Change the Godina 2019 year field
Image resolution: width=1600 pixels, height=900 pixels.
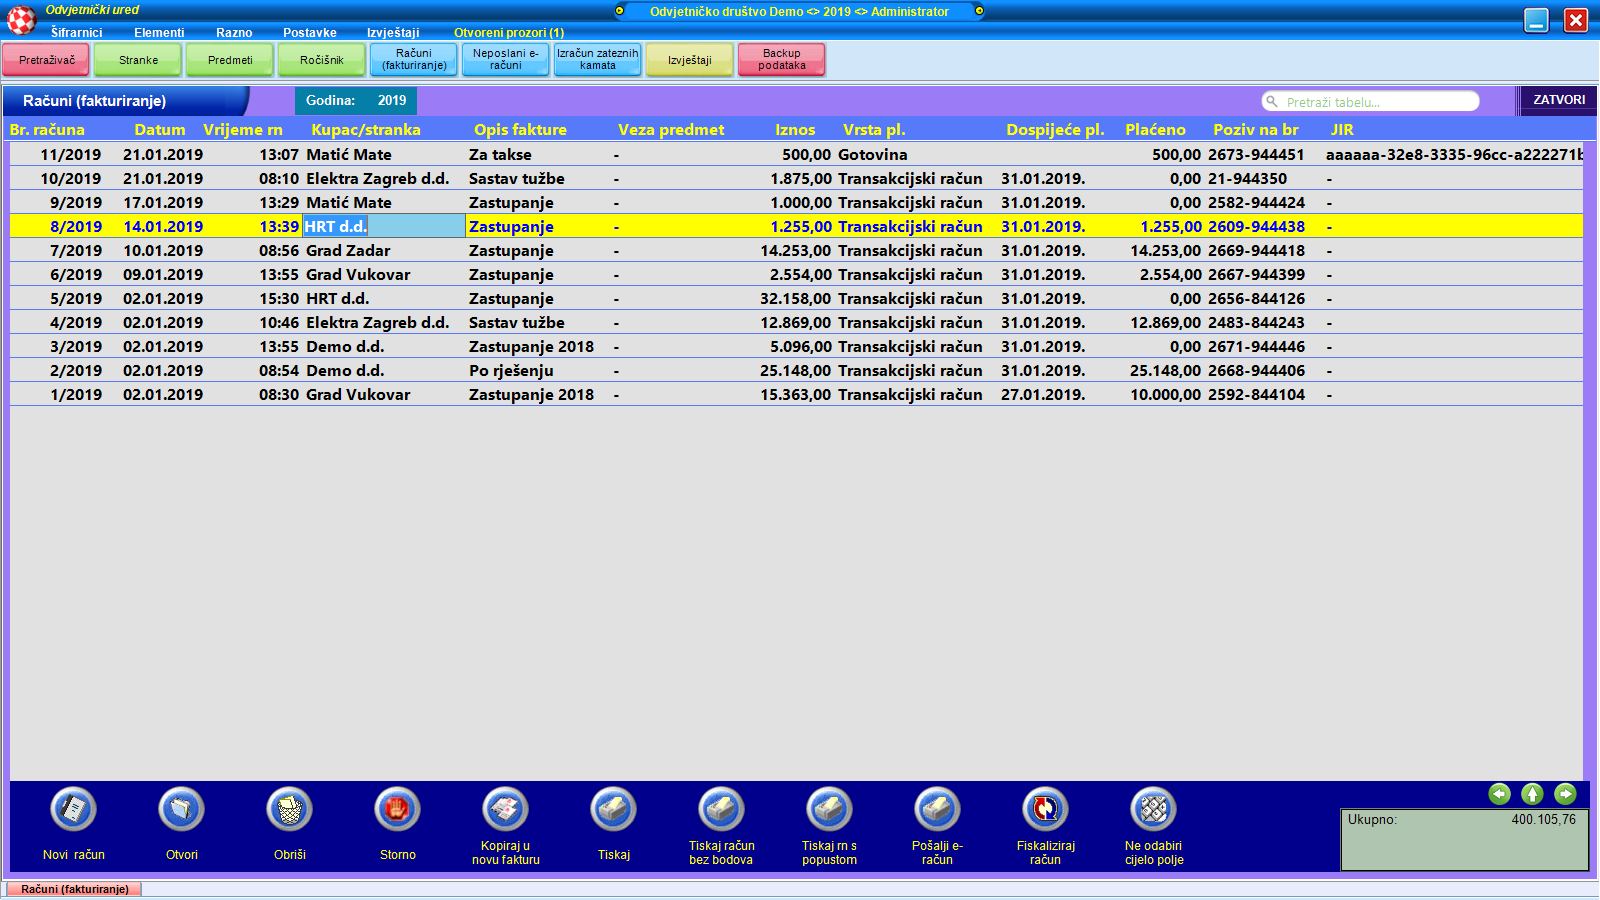[391, 101]
